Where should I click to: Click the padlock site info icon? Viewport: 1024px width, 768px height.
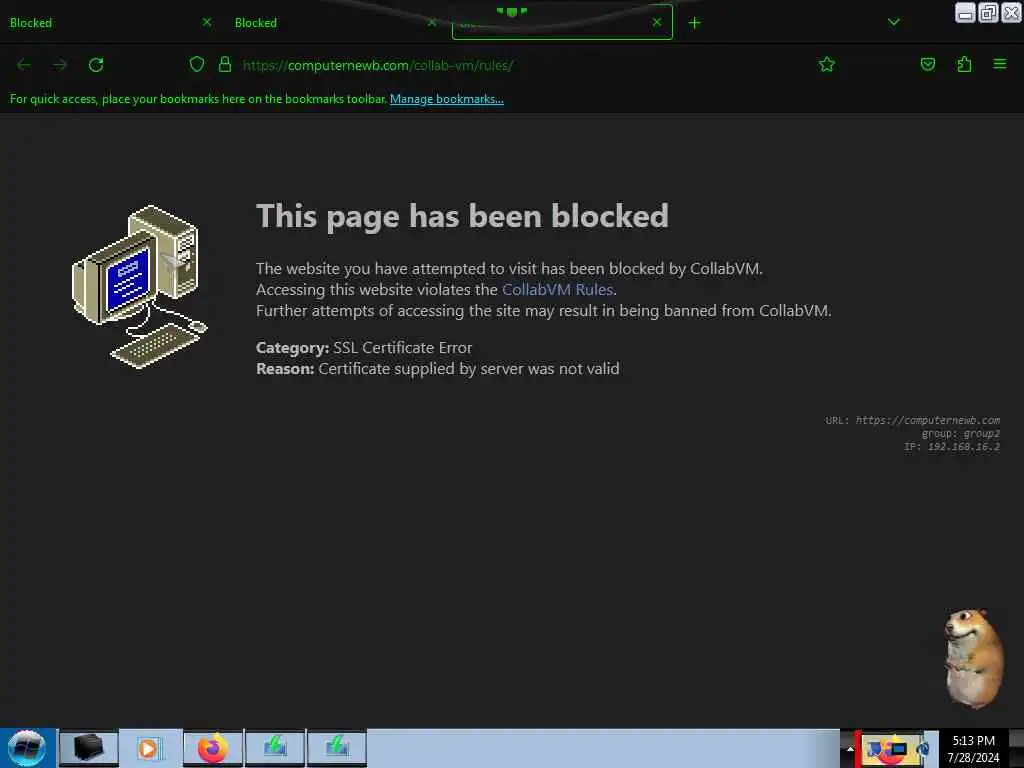coord(225,64)
